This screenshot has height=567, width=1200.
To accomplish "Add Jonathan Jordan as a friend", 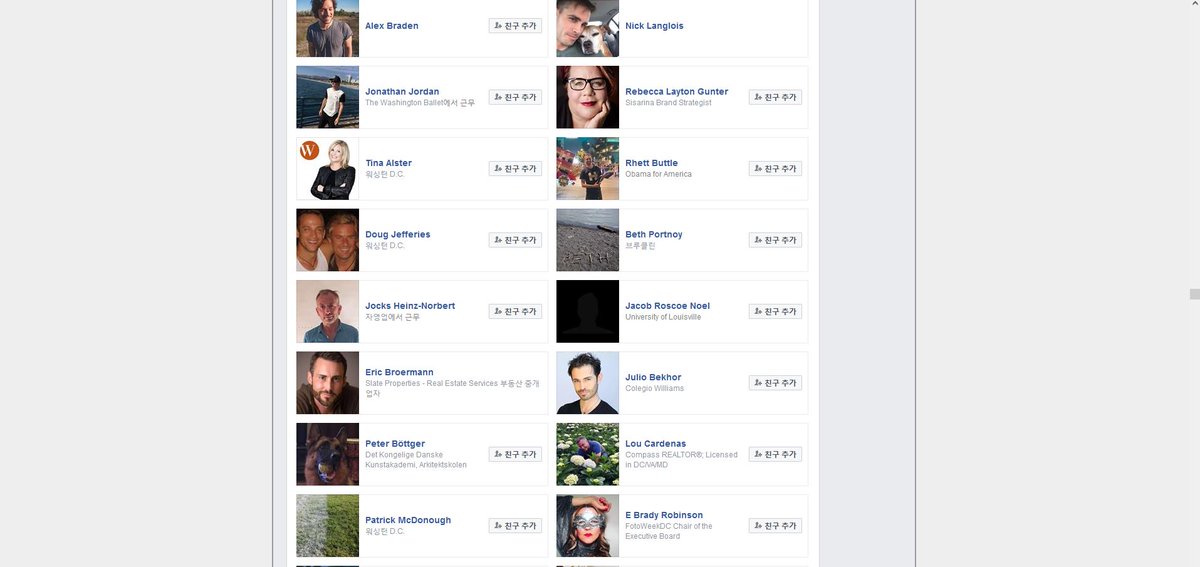I will [515, 97].
